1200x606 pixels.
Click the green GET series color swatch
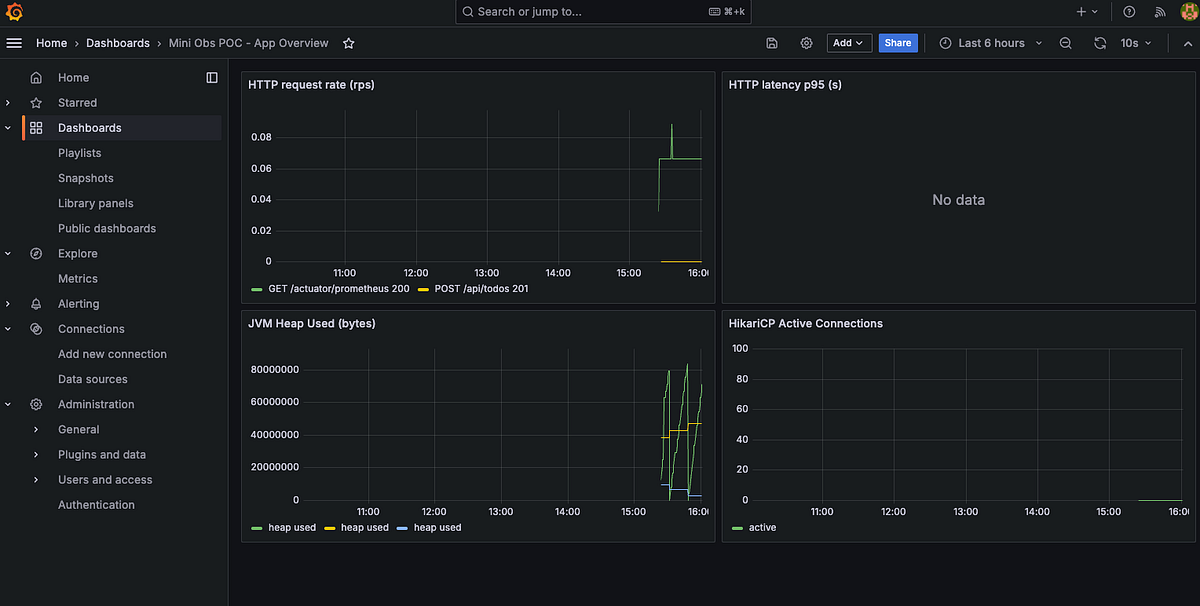256,289
